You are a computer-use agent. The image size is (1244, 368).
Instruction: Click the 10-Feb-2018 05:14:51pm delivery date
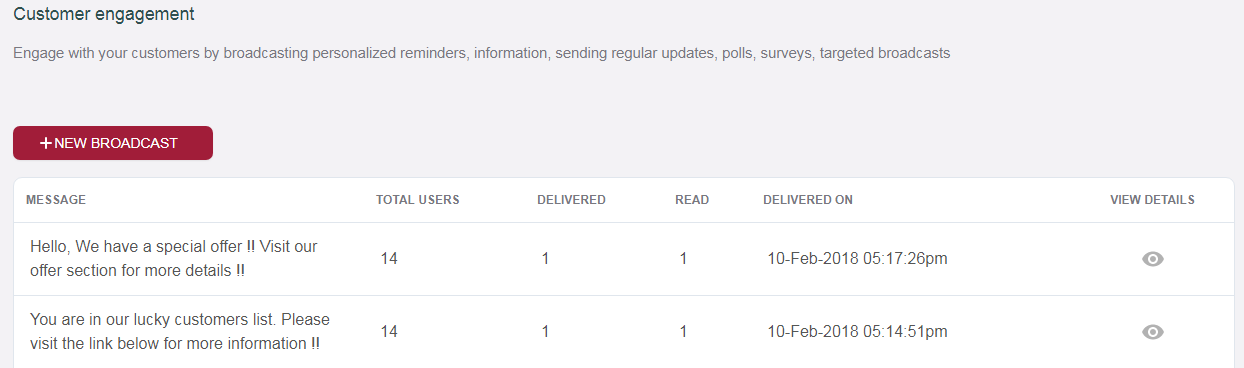coord(857,332)
